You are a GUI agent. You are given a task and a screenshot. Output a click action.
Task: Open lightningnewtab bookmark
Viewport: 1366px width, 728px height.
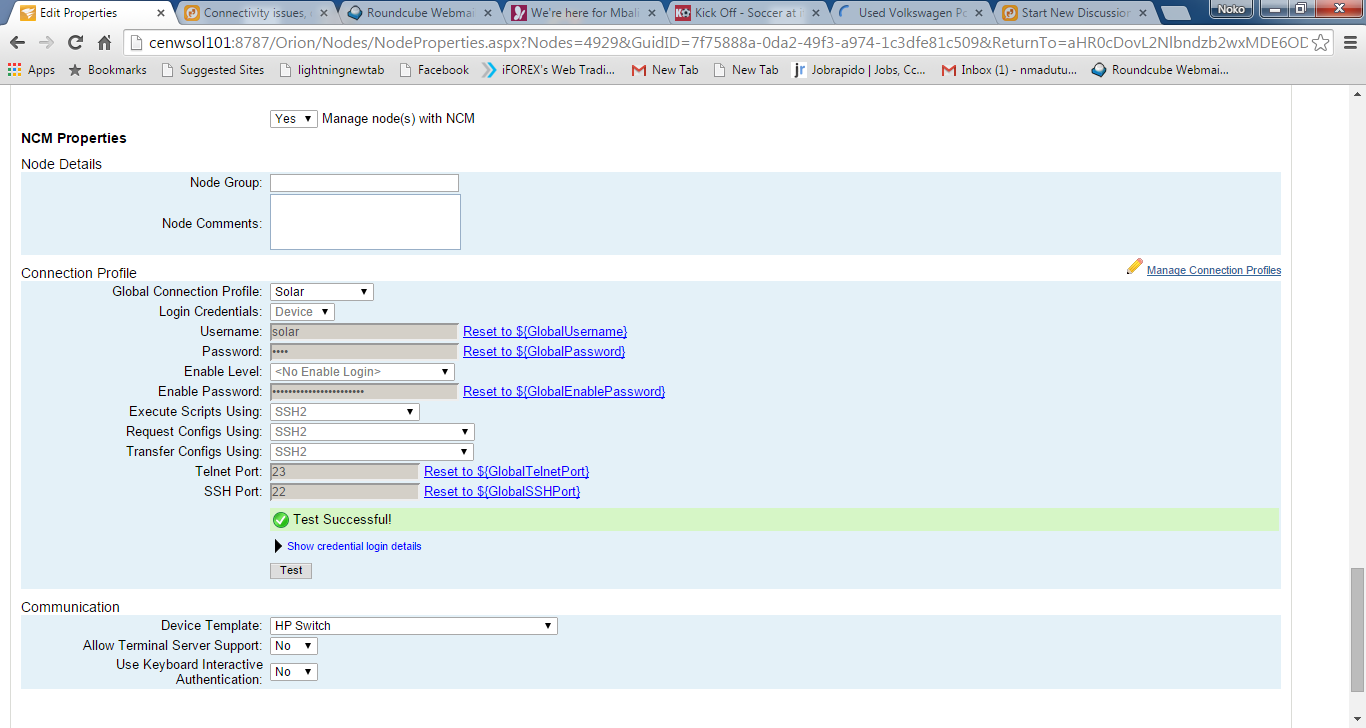pyautogui.click(x=332, y=70)
